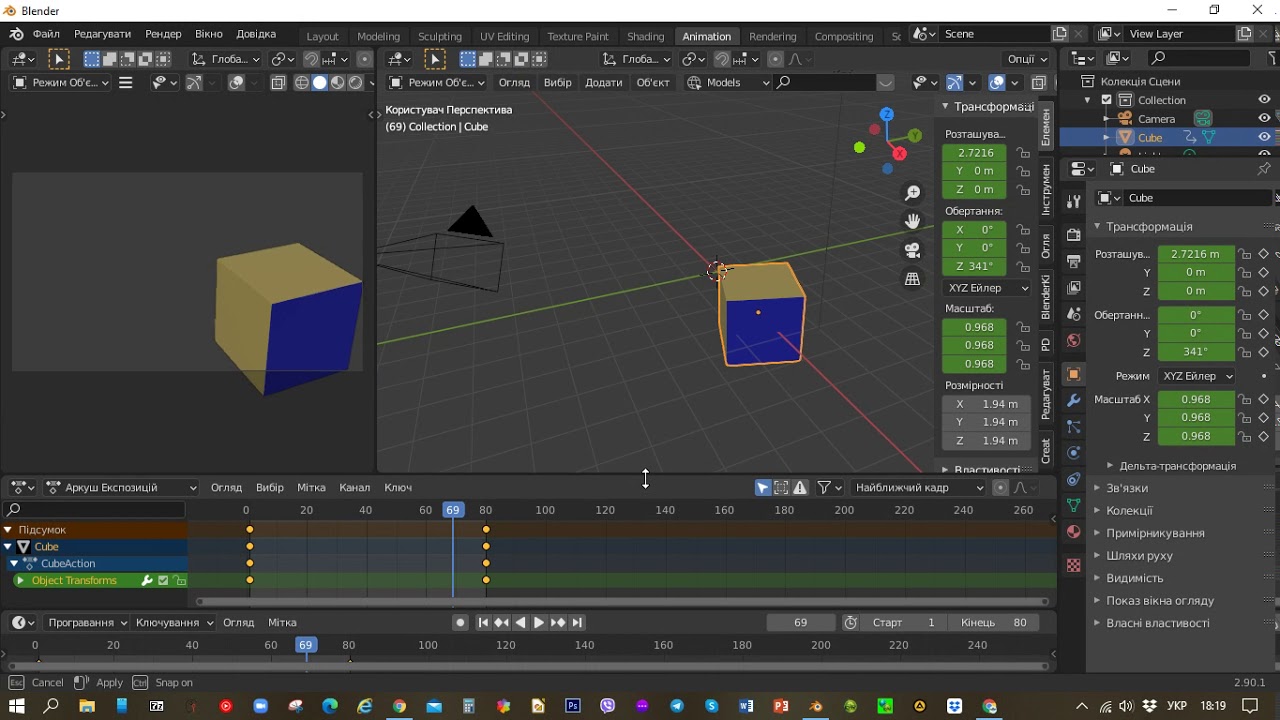This screenshot has width=1280, height=720.
Task: Toggle visibility eye for Cube in outliner
Action: point(1264,137)
